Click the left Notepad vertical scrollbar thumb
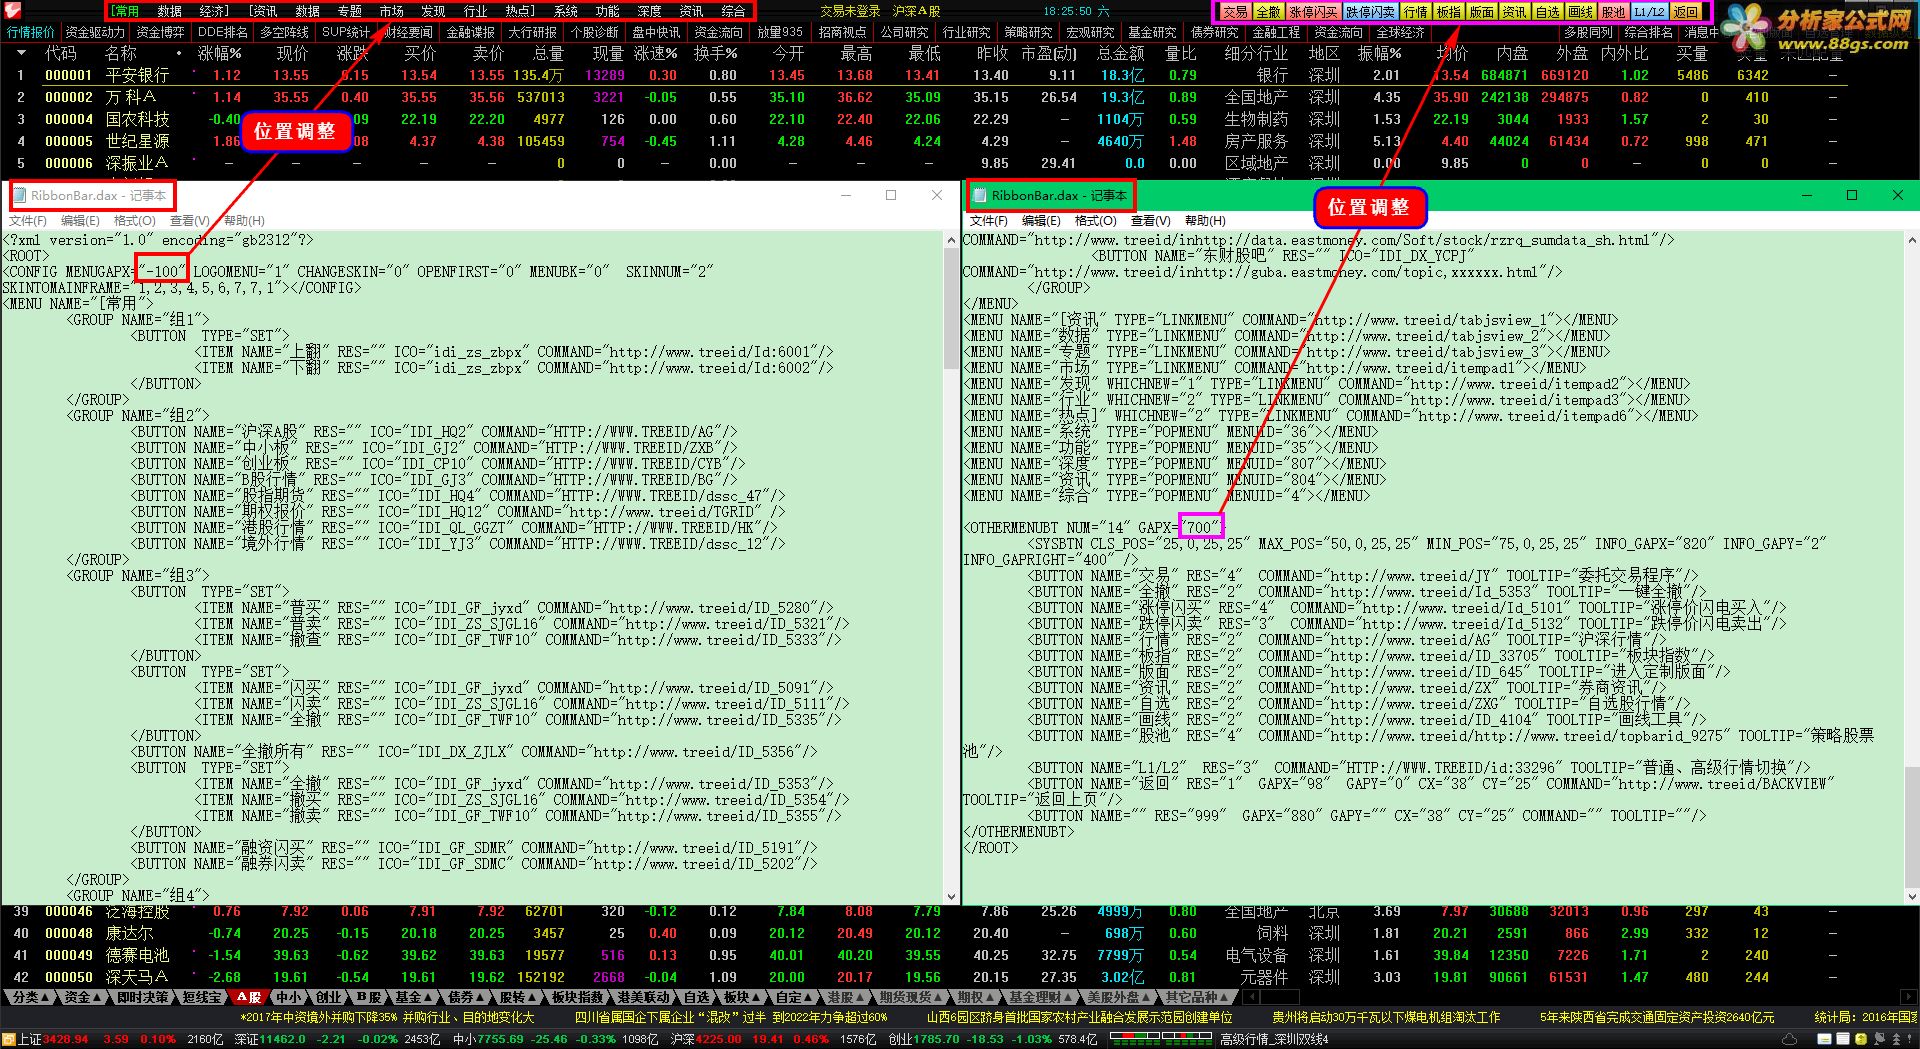 [x=951, y=307]
